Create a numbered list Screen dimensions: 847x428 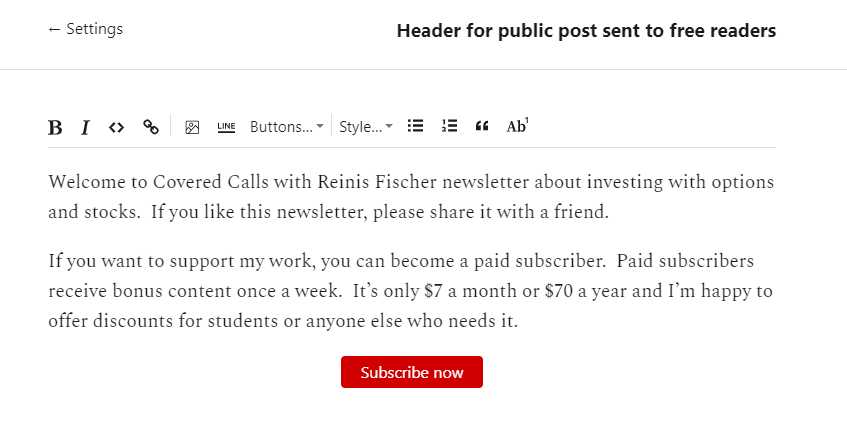click(x=449, y=126)
